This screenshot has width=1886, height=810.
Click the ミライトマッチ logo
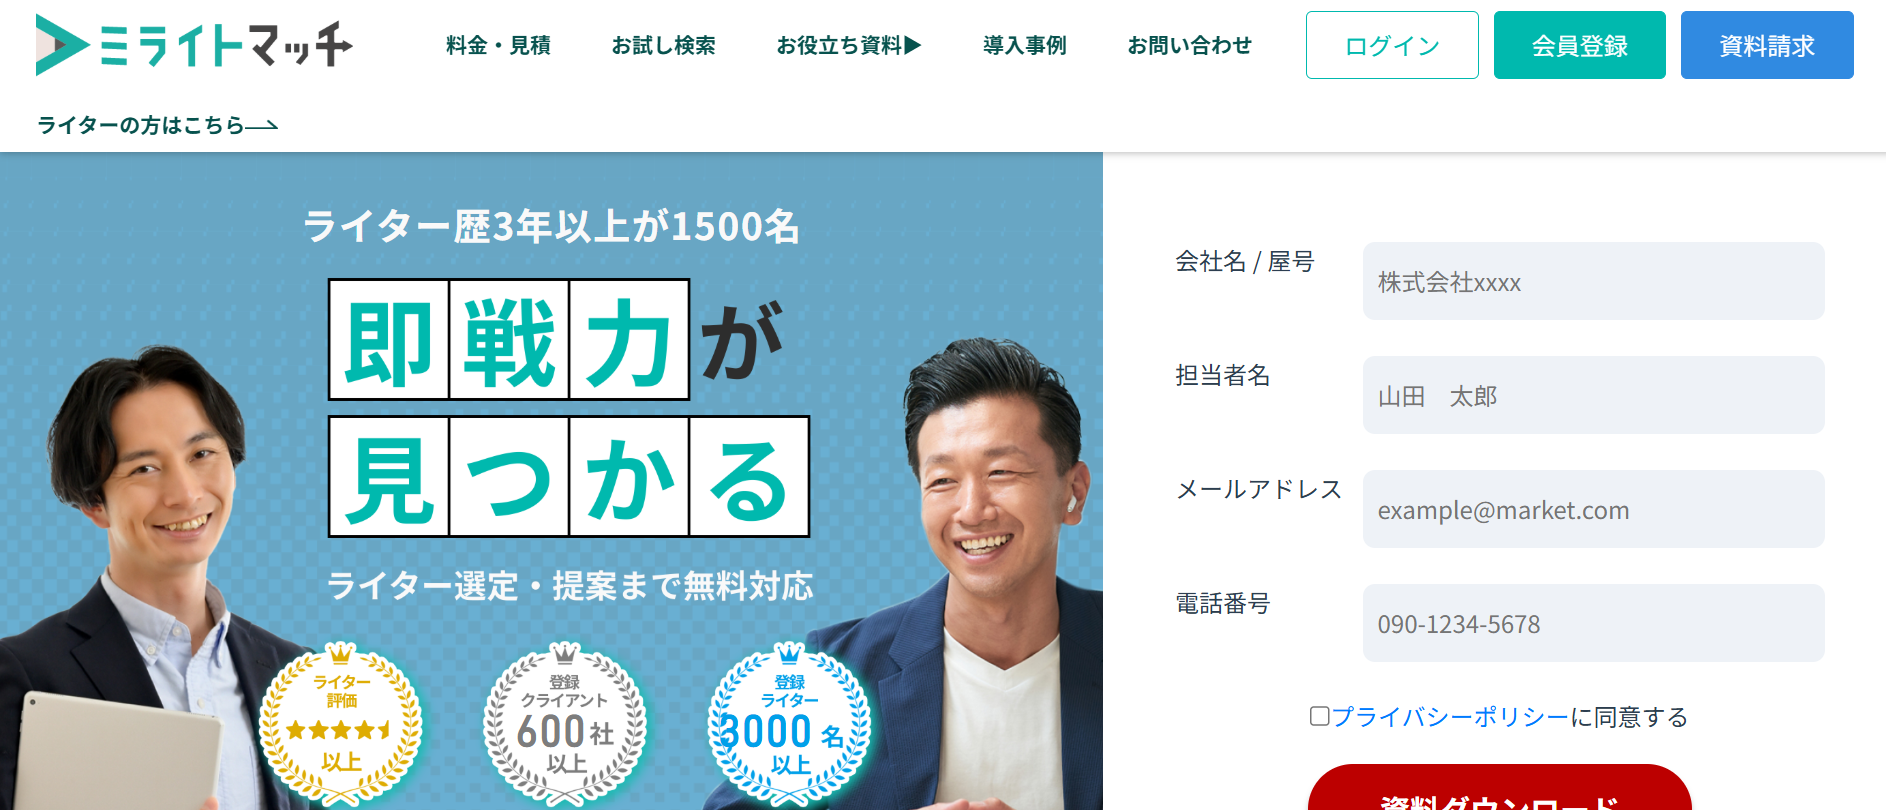(194, 45)
